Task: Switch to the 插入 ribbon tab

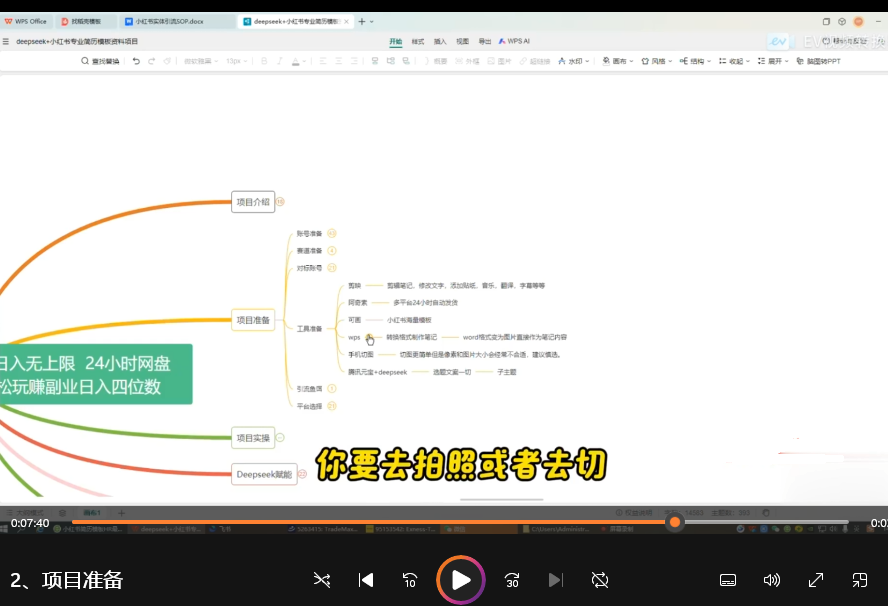Action: click(x=440, y=41)
